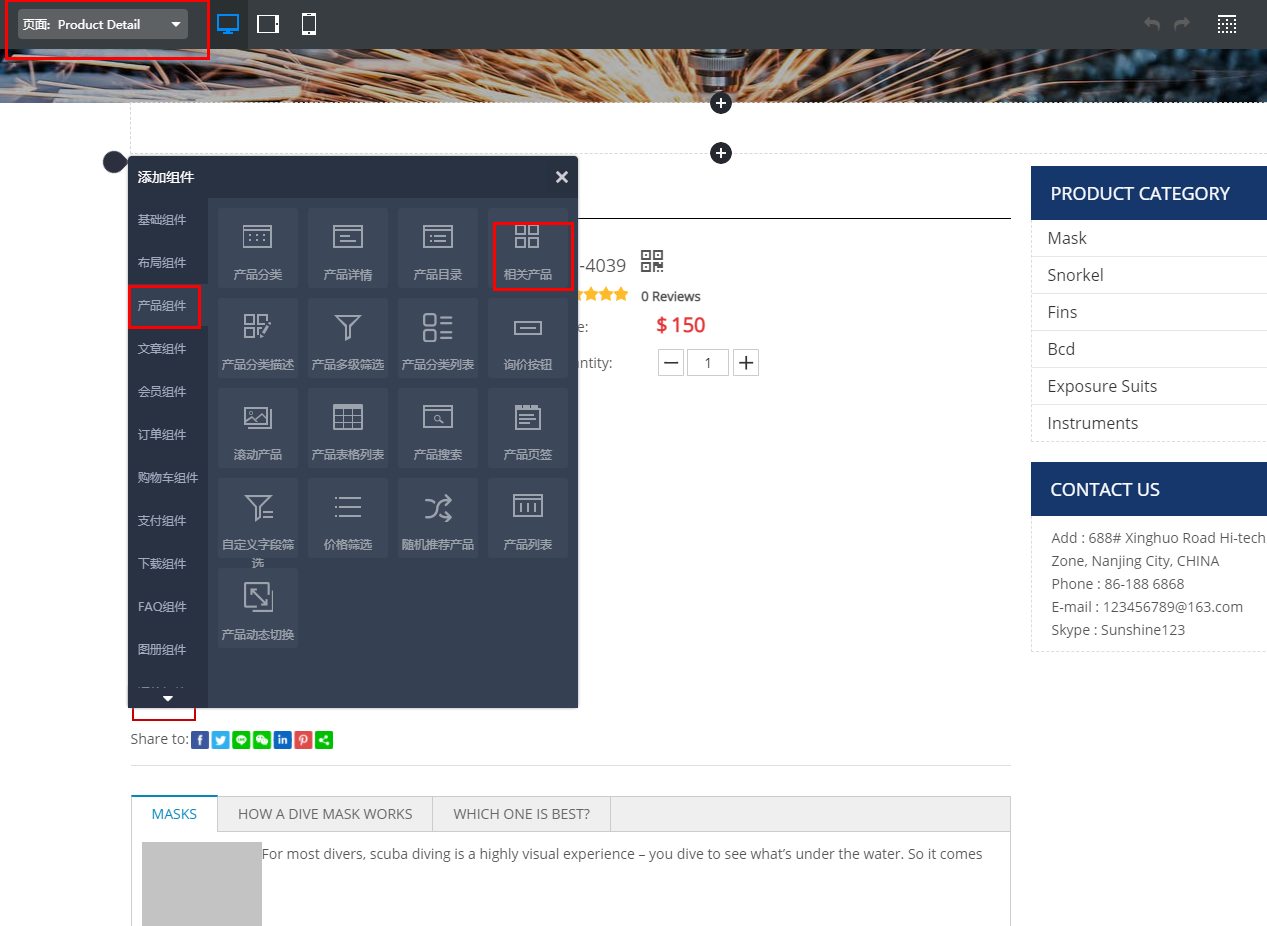Choose the 随机推荐产品 shuffle component
1267x926 pixels.
pos(437,518)
